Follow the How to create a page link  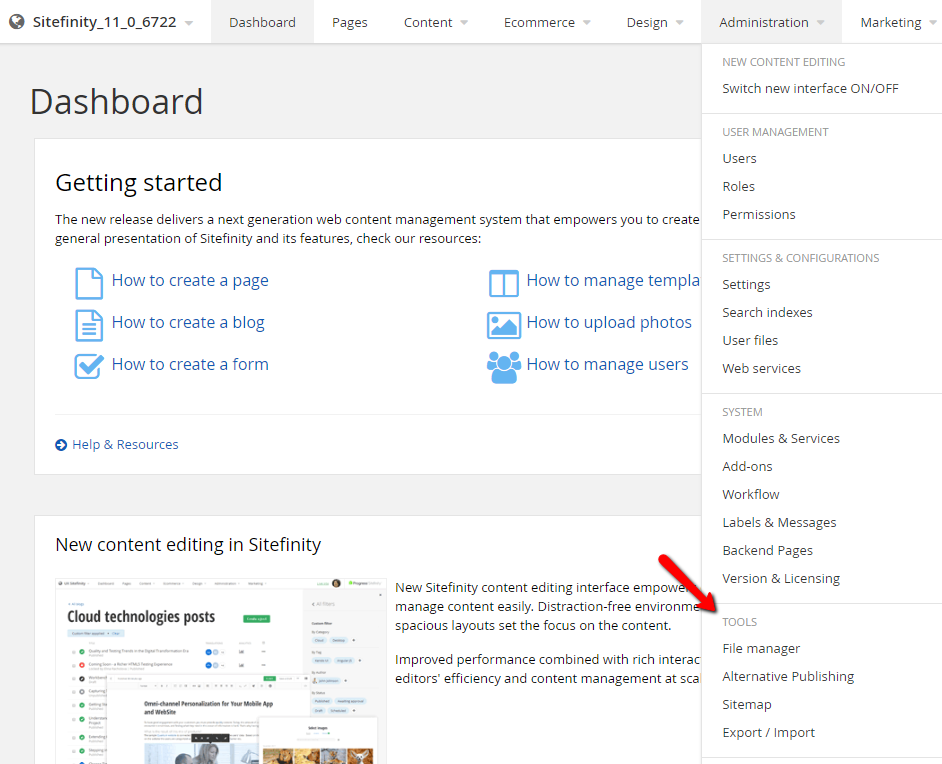[x=190, y=280]
